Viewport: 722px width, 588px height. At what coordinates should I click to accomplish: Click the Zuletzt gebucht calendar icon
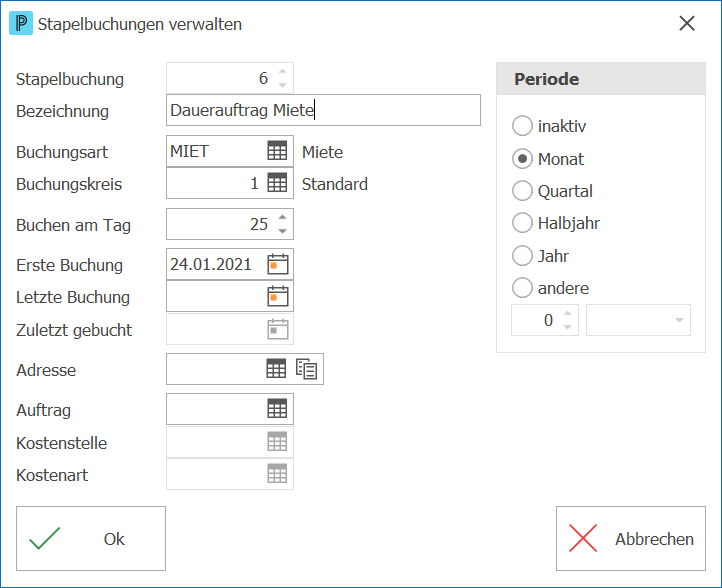pos(278,329)
